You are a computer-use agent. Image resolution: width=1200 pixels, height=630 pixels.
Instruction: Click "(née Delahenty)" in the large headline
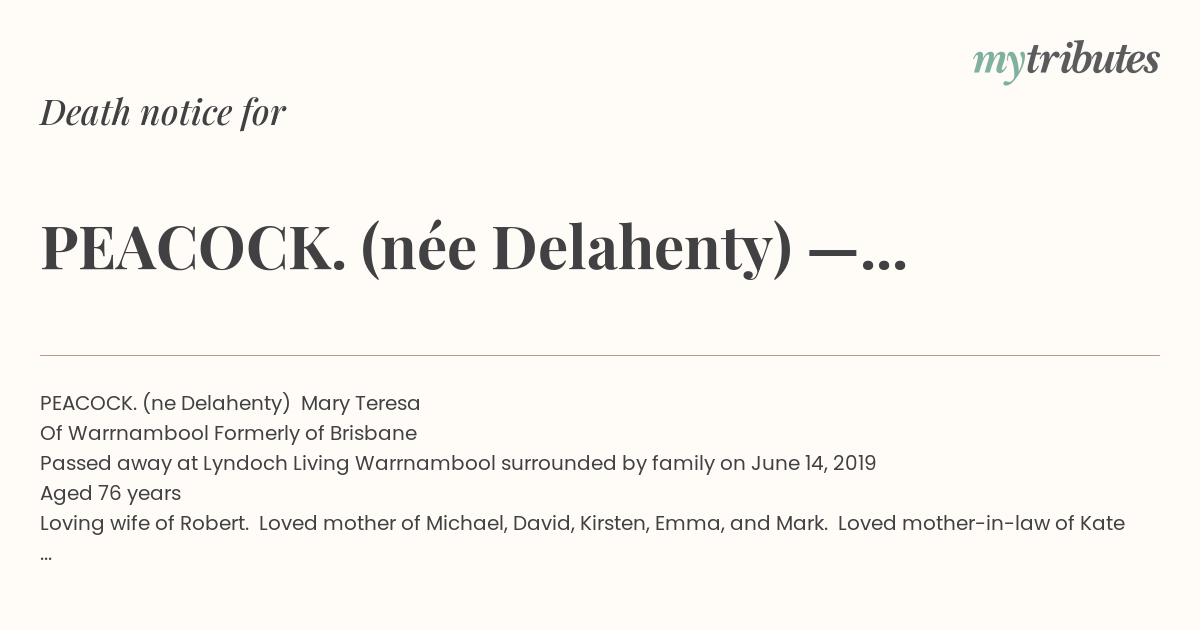click(x=568, y=250)
